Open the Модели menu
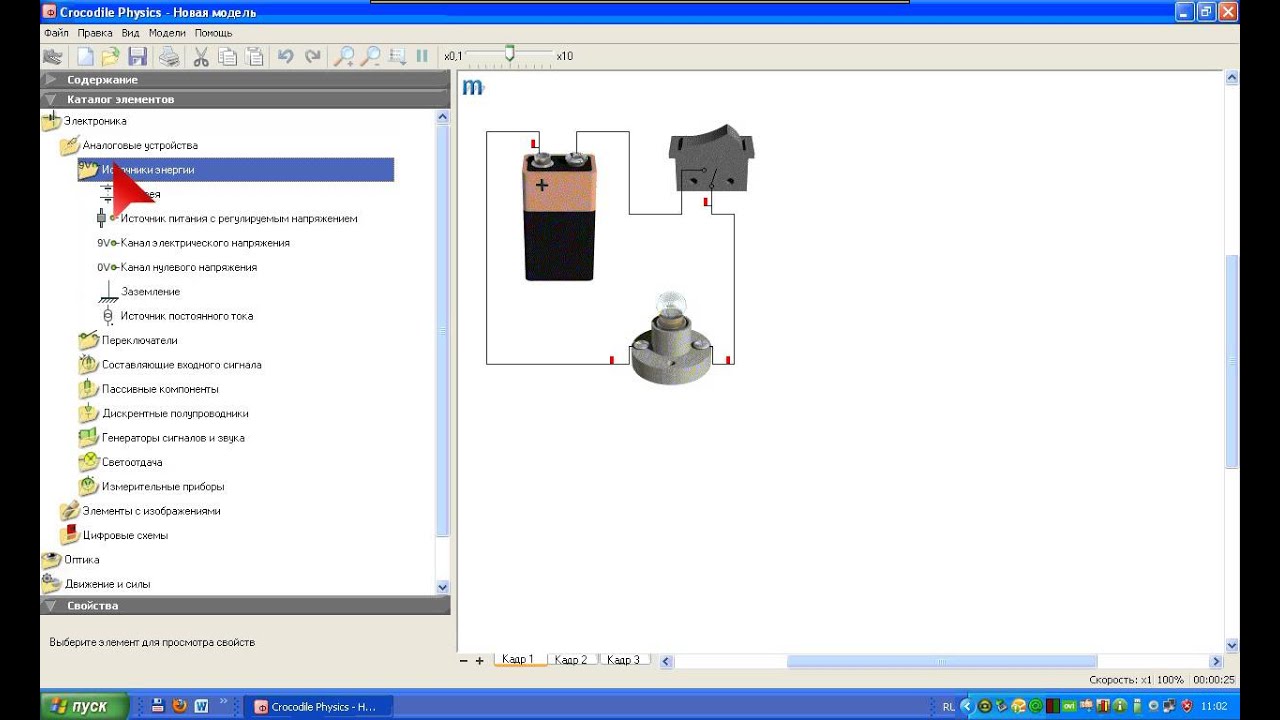 [167, 33]
